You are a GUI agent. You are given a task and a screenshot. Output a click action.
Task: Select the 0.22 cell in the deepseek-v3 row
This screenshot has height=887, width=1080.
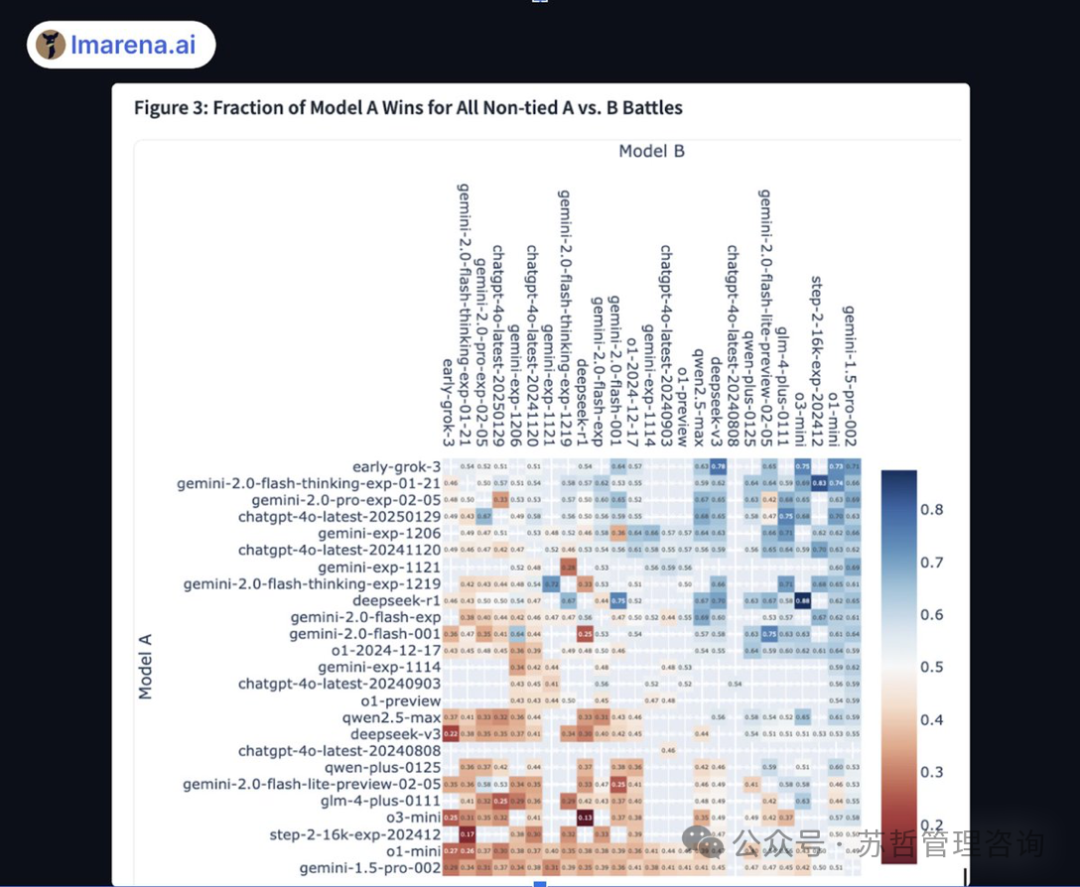[x=450, y=734]
